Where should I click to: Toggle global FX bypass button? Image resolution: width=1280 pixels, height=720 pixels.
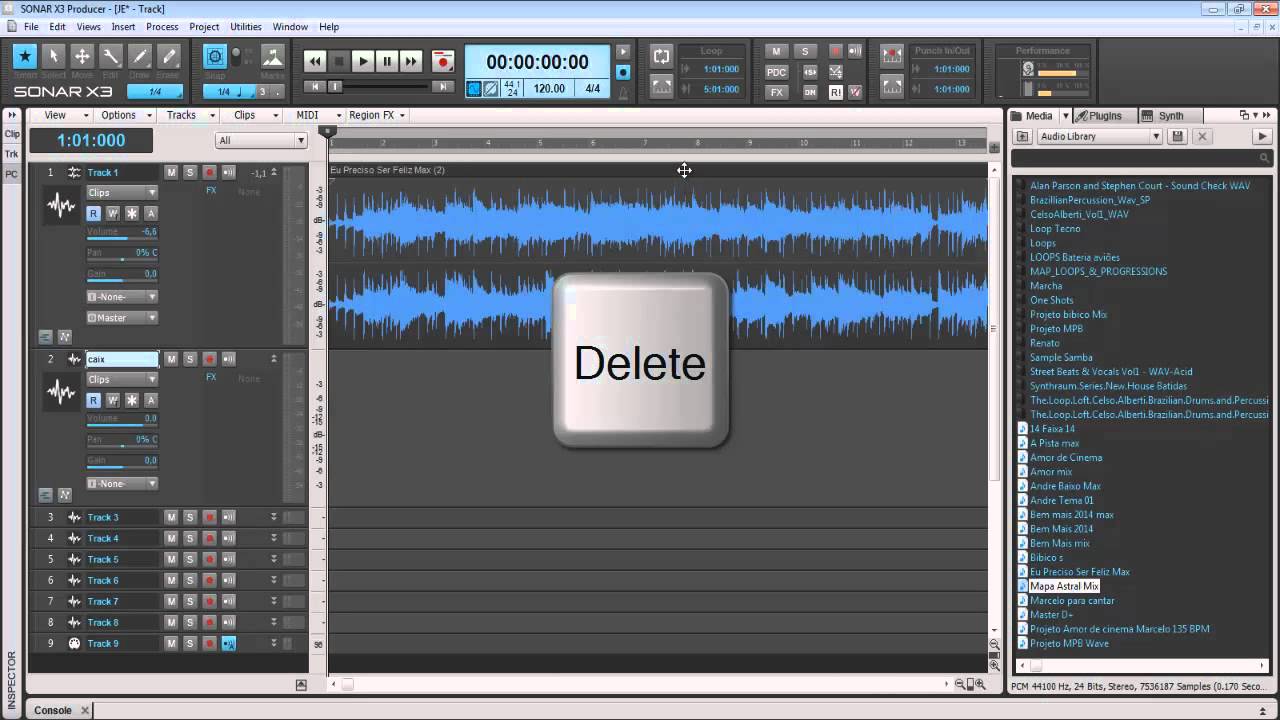coord(776,92)
